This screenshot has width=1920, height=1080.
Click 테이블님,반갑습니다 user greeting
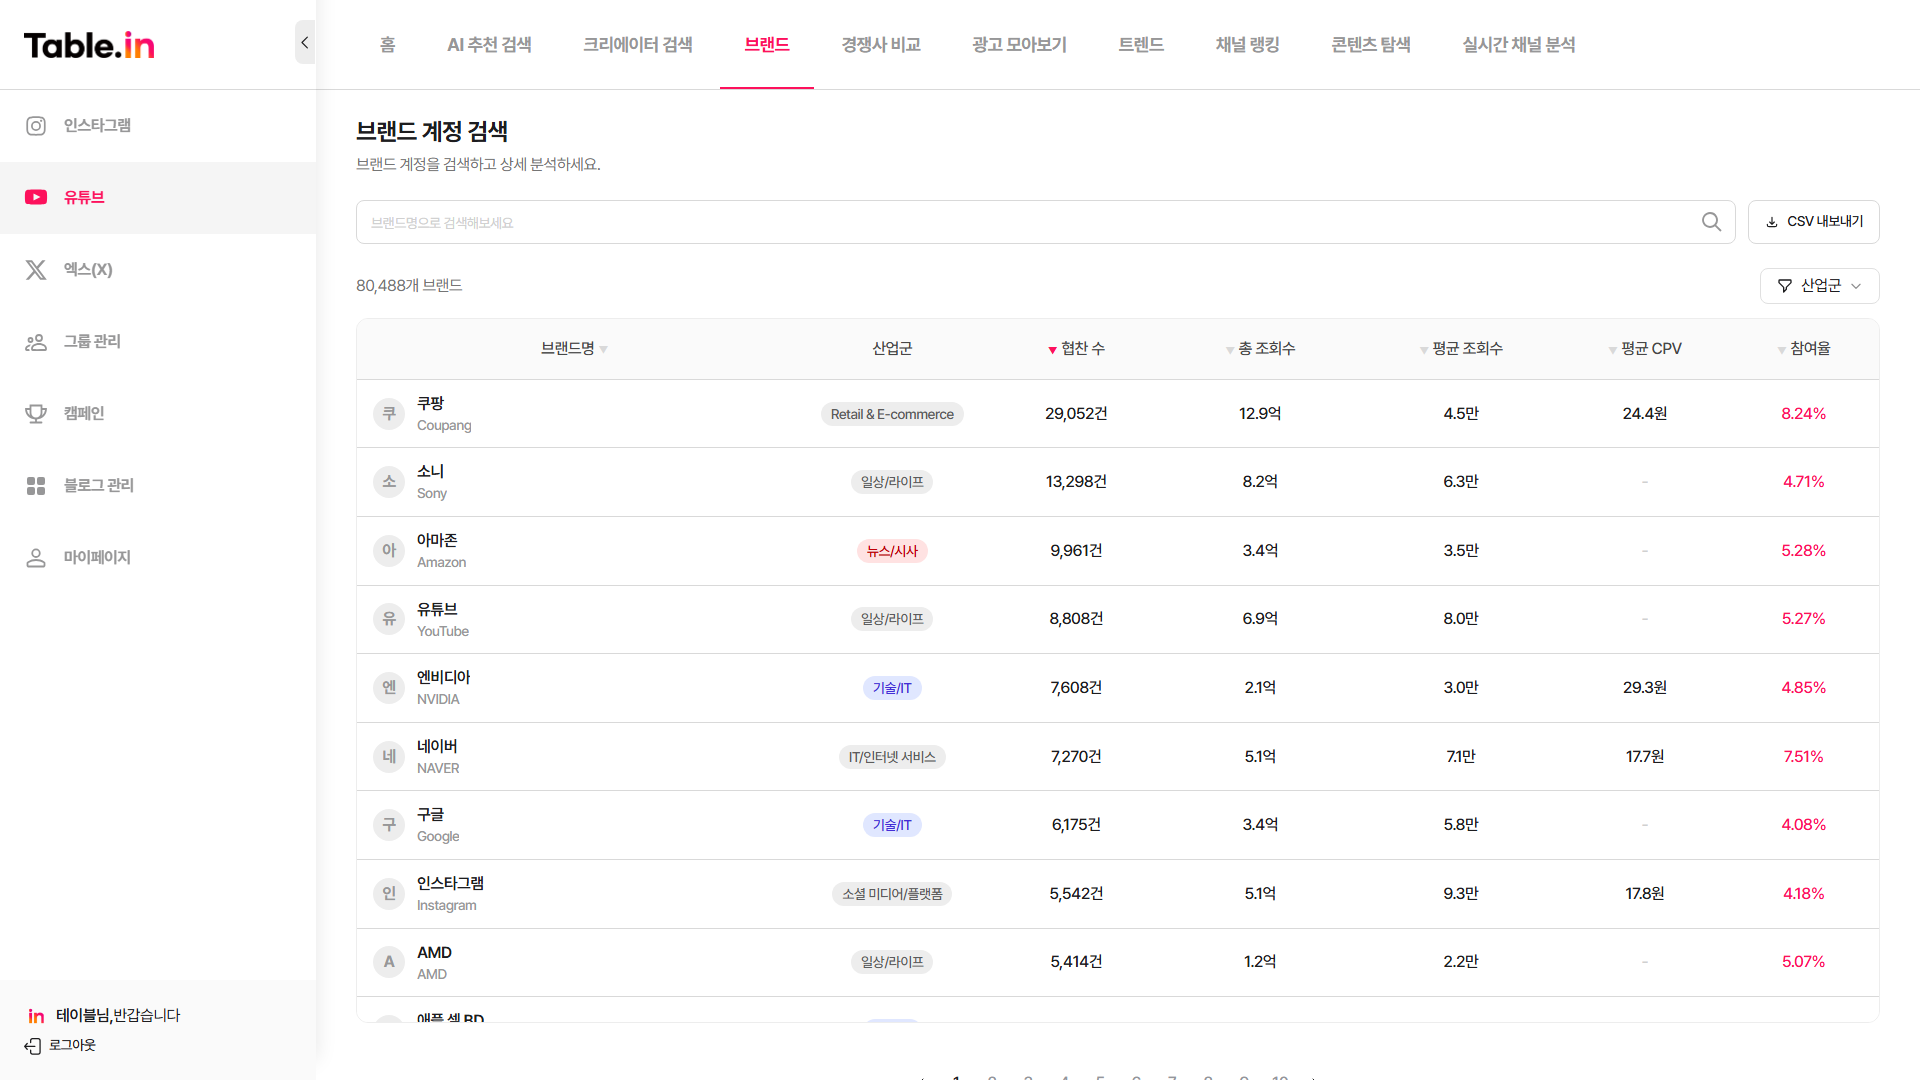(118, 1016)
